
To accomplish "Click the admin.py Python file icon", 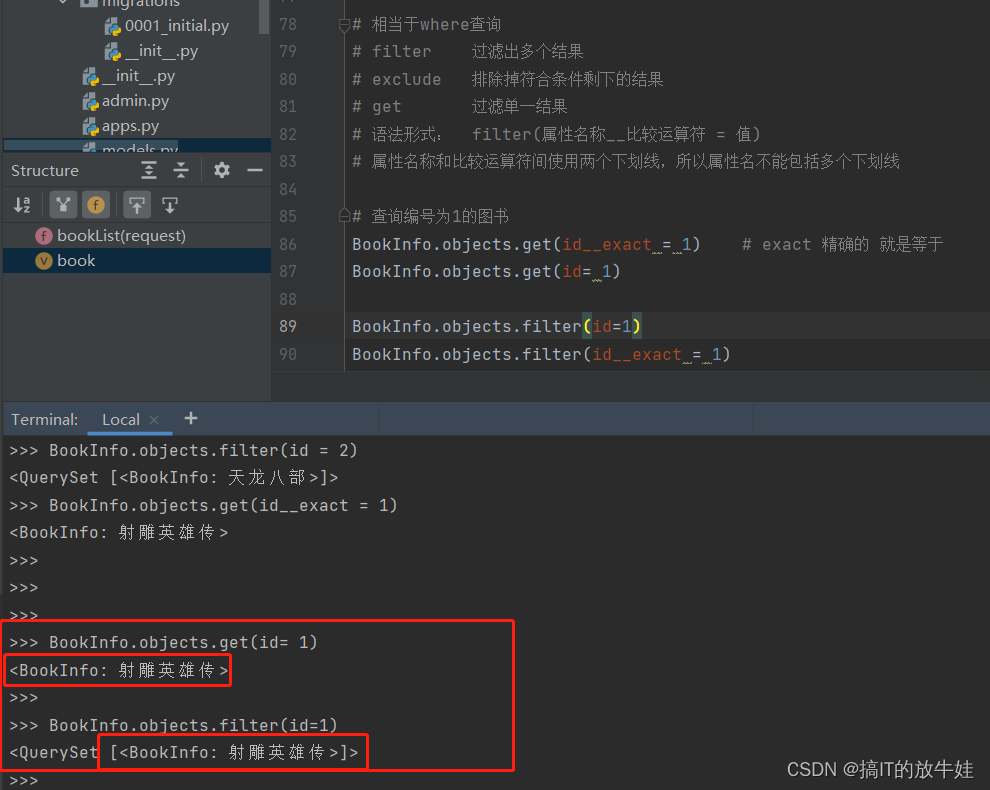I will click(90, 102).
